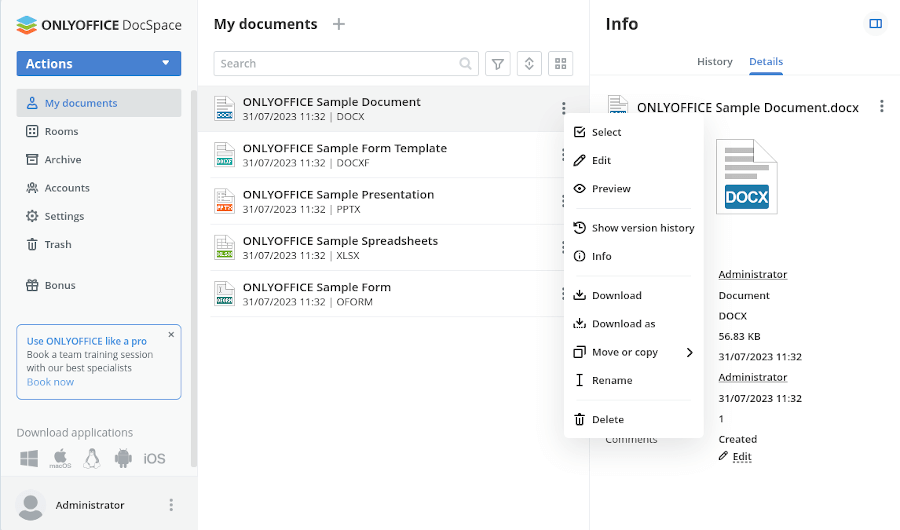Click the Android download app icon

click(x=123, y=458)
